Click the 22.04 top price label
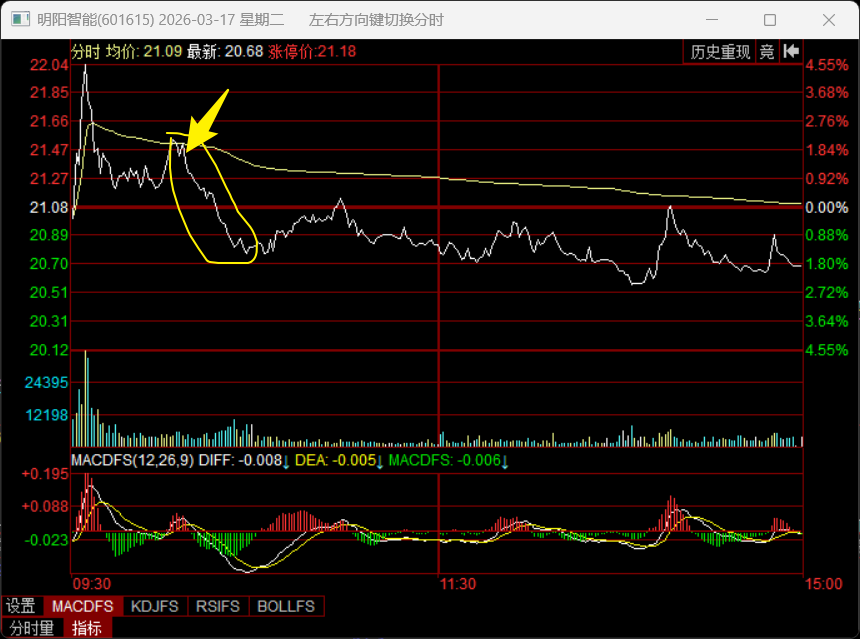Viewport: 860px width, 639px height. (49, 65)
